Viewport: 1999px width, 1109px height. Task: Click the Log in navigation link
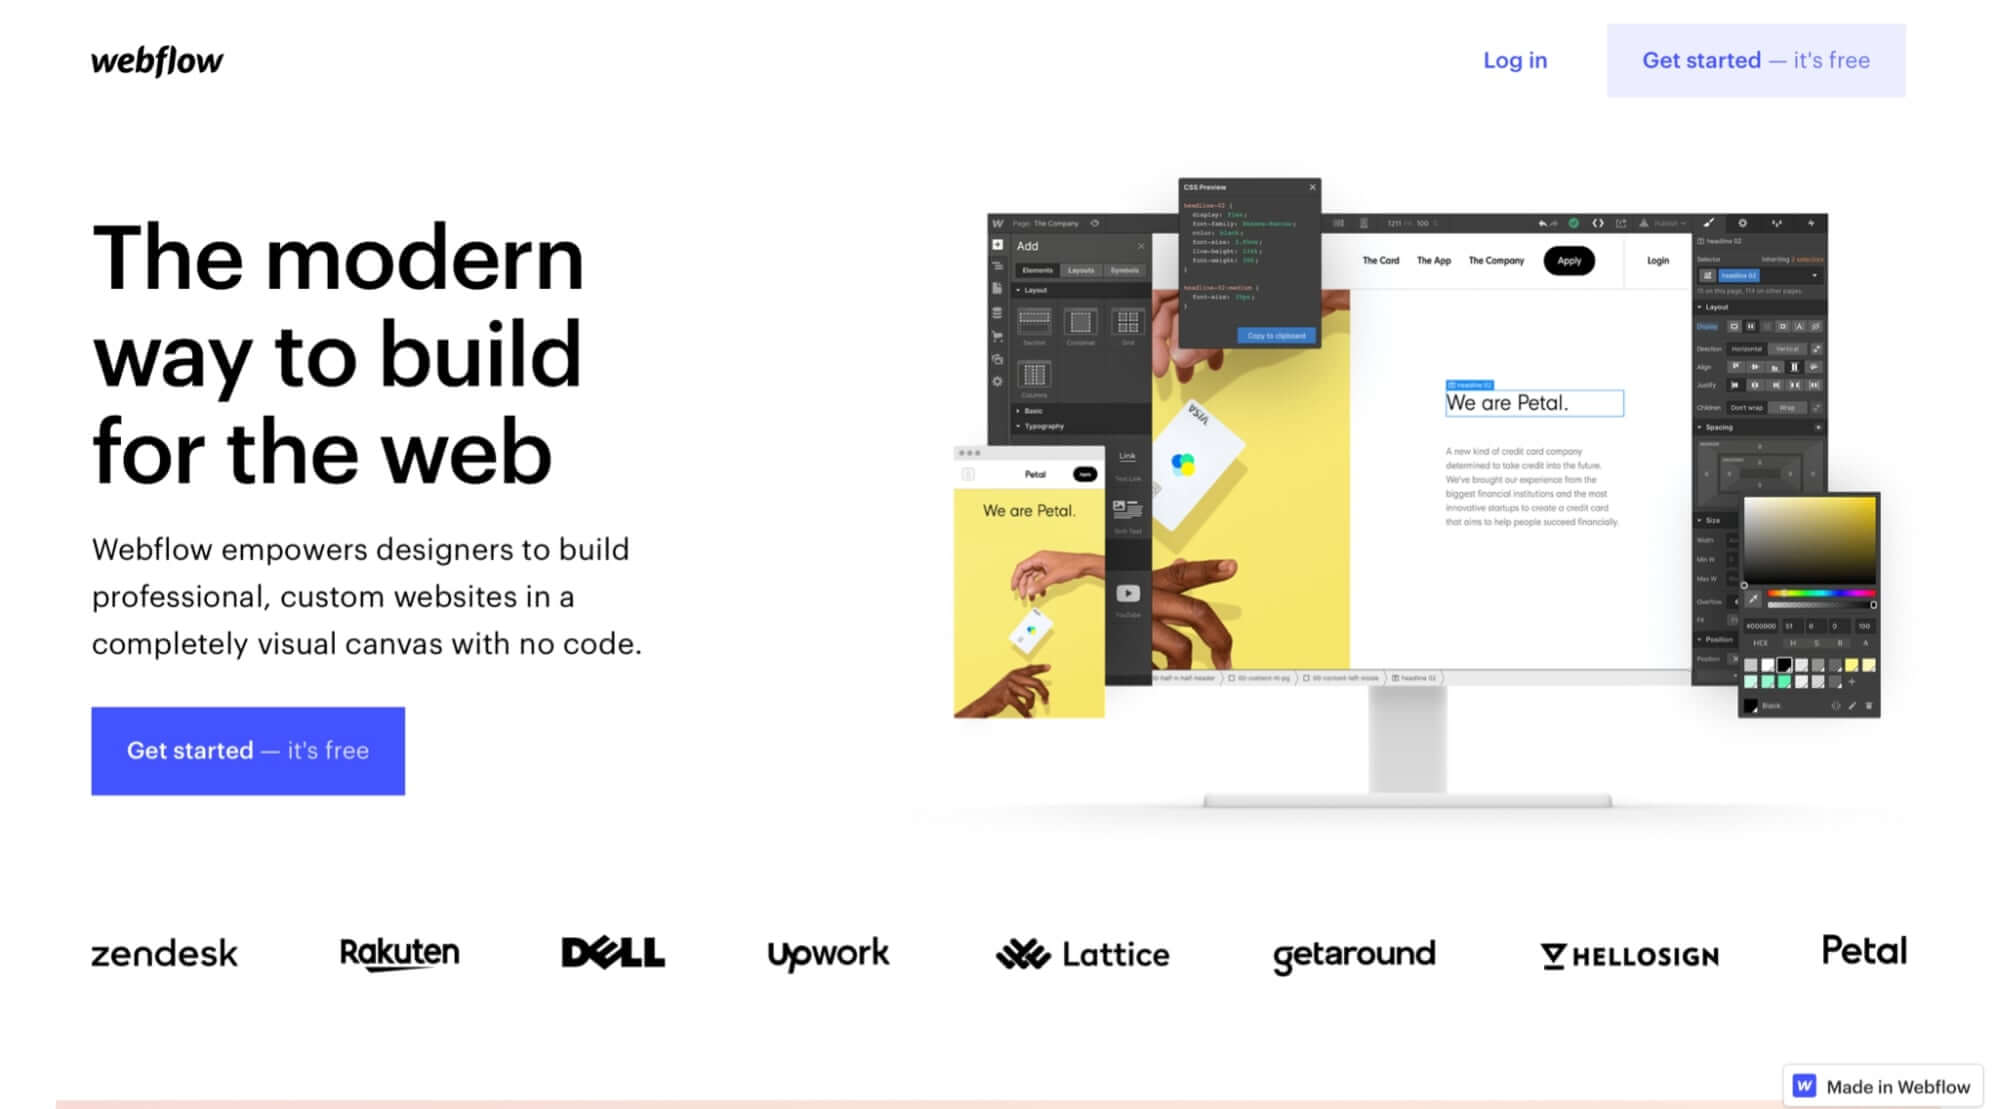click(x=1516, y=60)
